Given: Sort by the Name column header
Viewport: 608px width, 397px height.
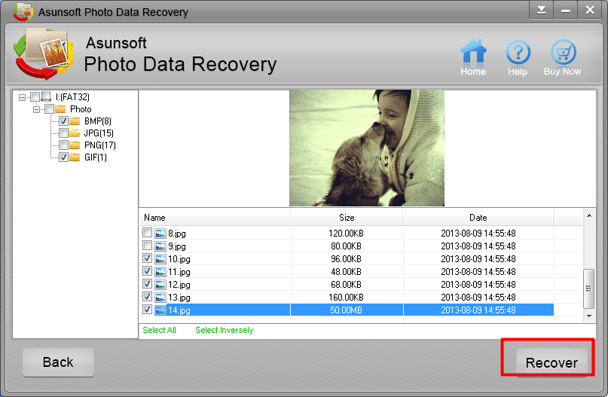Looking at the screenshot, I should pos(214,217).
